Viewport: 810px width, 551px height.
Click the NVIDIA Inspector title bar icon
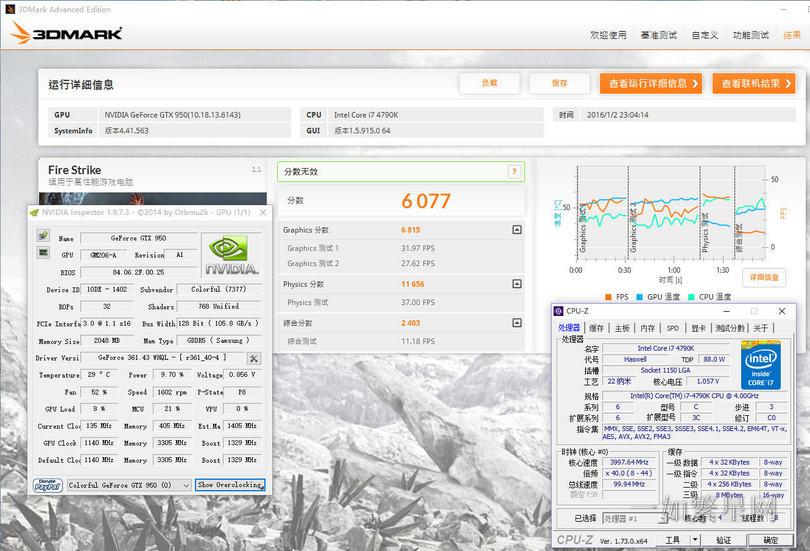(34, 212)
